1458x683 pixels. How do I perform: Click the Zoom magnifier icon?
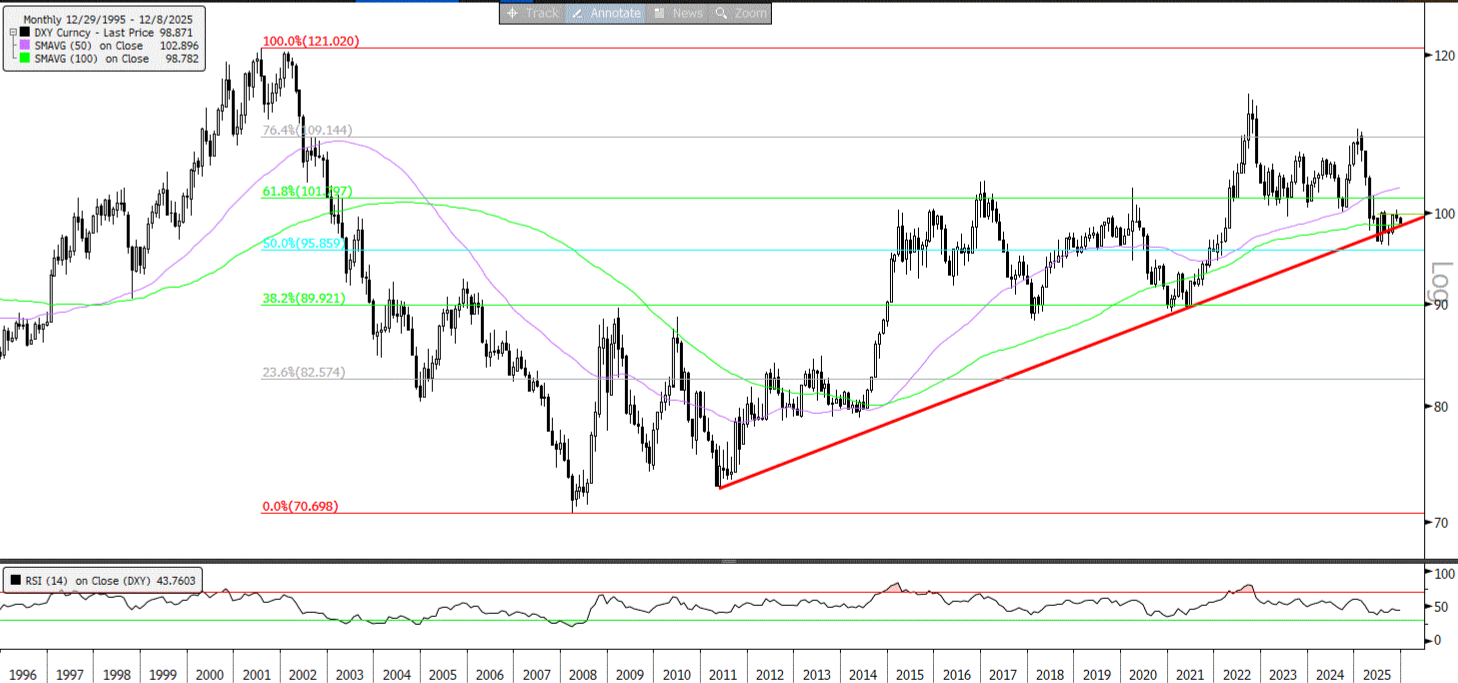[x=722, y=13]
